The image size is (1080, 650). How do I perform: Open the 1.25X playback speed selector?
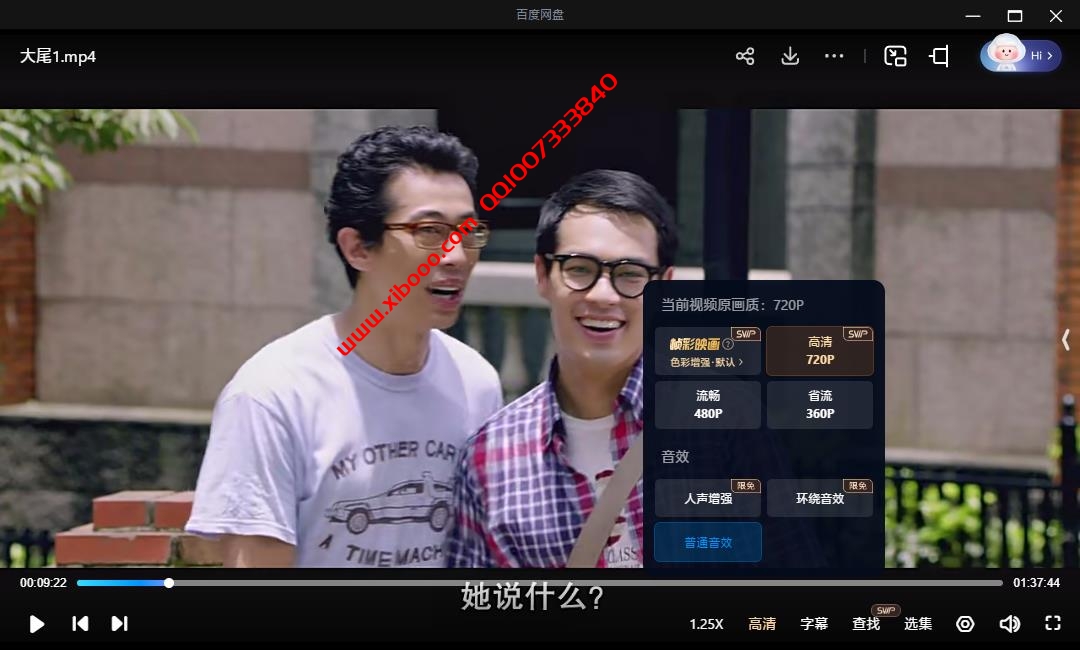706,624
